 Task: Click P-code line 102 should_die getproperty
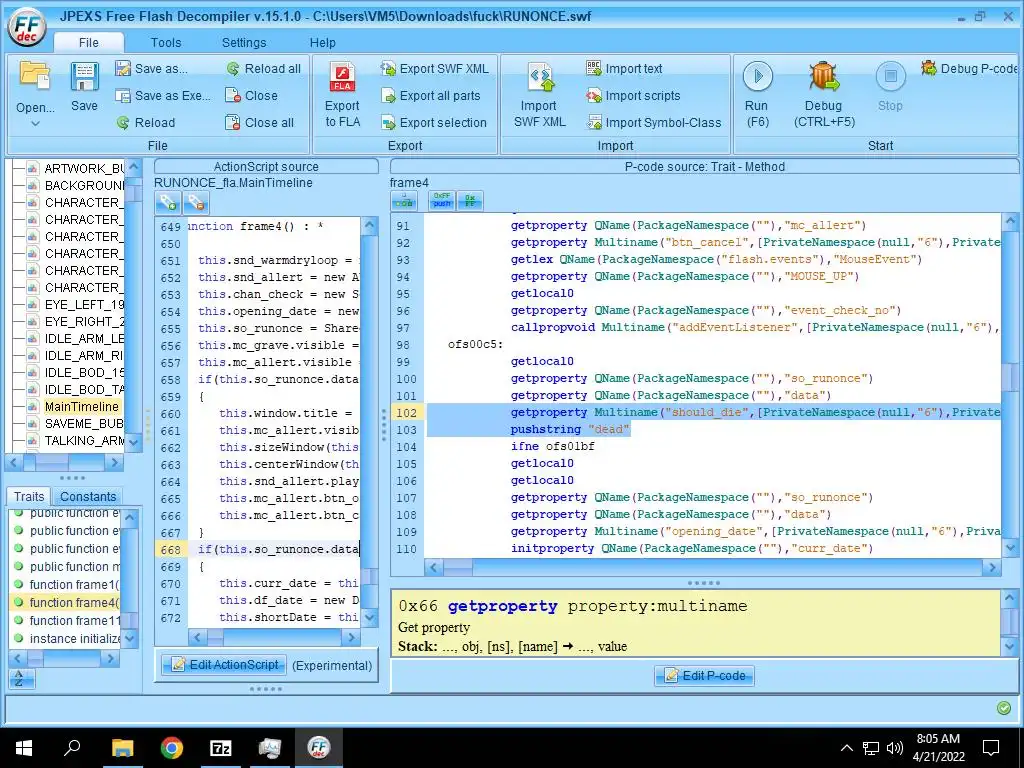[755, 412]
